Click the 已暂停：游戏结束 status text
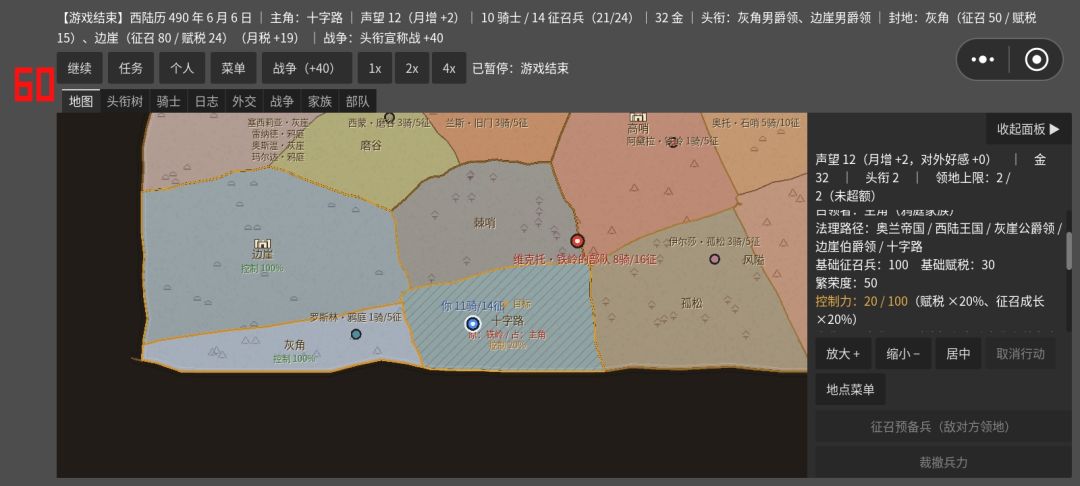Screen dimensions: 1080x486 pyautogui.click(x=521, y=68)
